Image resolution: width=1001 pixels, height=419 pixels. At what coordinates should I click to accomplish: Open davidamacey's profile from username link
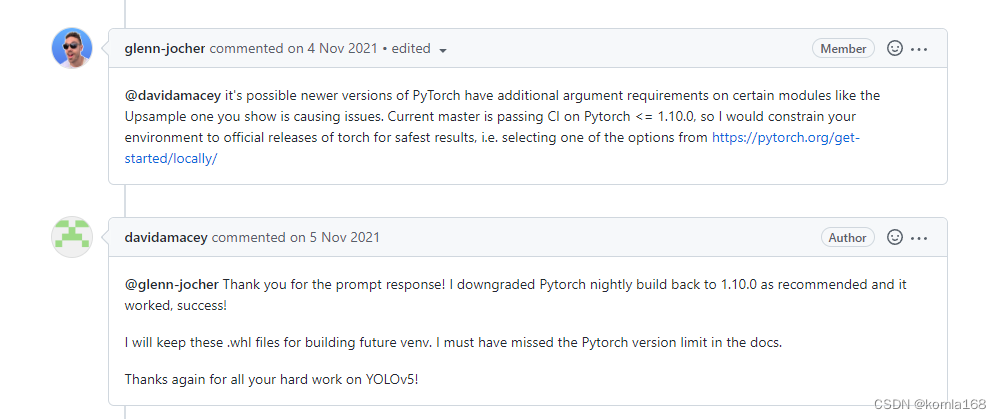(166, 237)
